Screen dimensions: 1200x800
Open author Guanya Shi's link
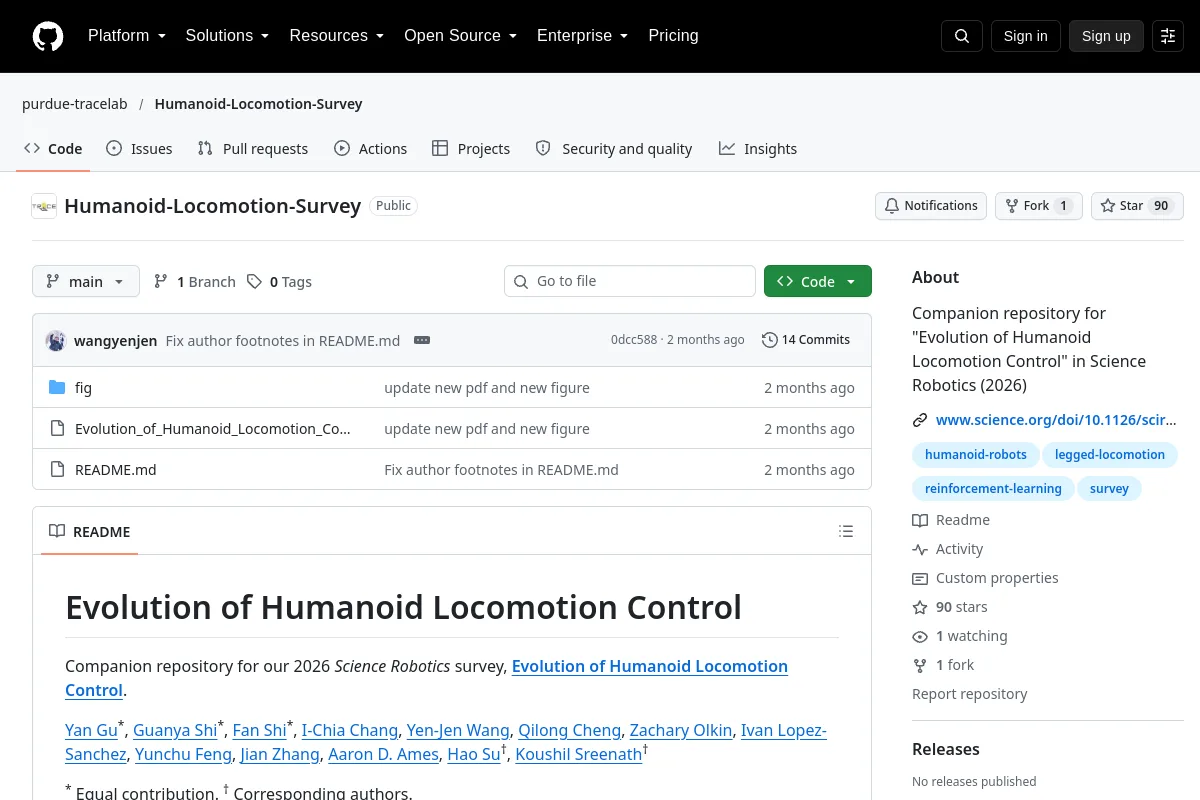[x=175, y=730]
